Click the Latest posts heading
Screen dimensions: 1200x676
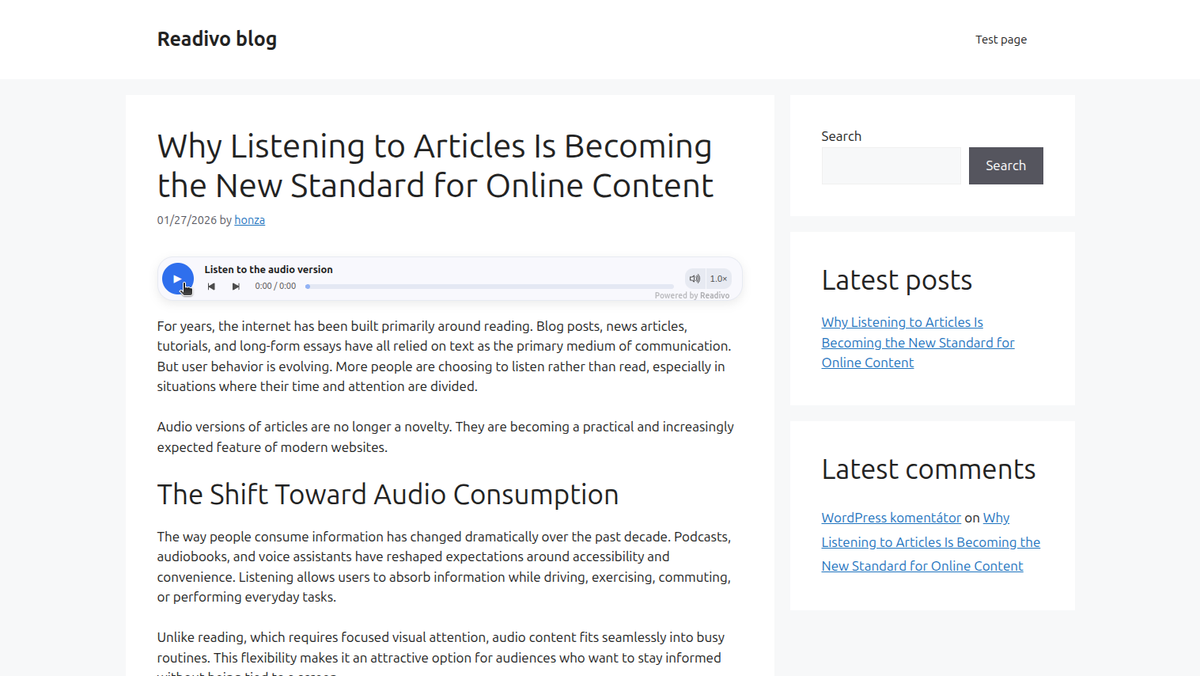coord(897,280)
